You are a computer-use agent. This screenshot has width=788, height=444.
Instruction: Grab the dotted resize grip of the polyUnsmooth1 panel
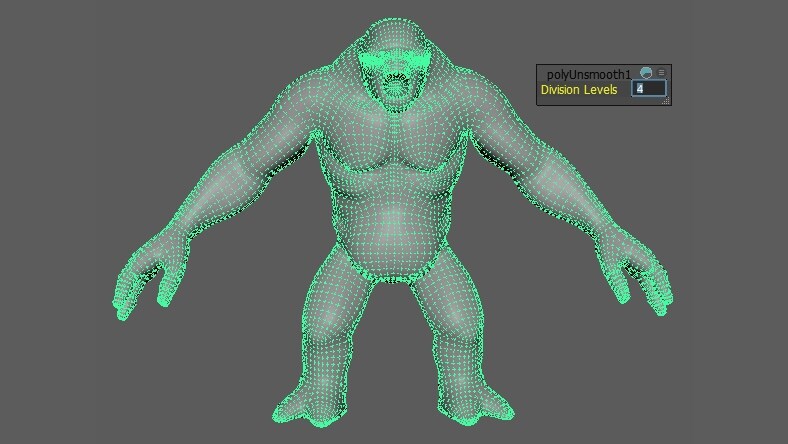click(666, 101)
